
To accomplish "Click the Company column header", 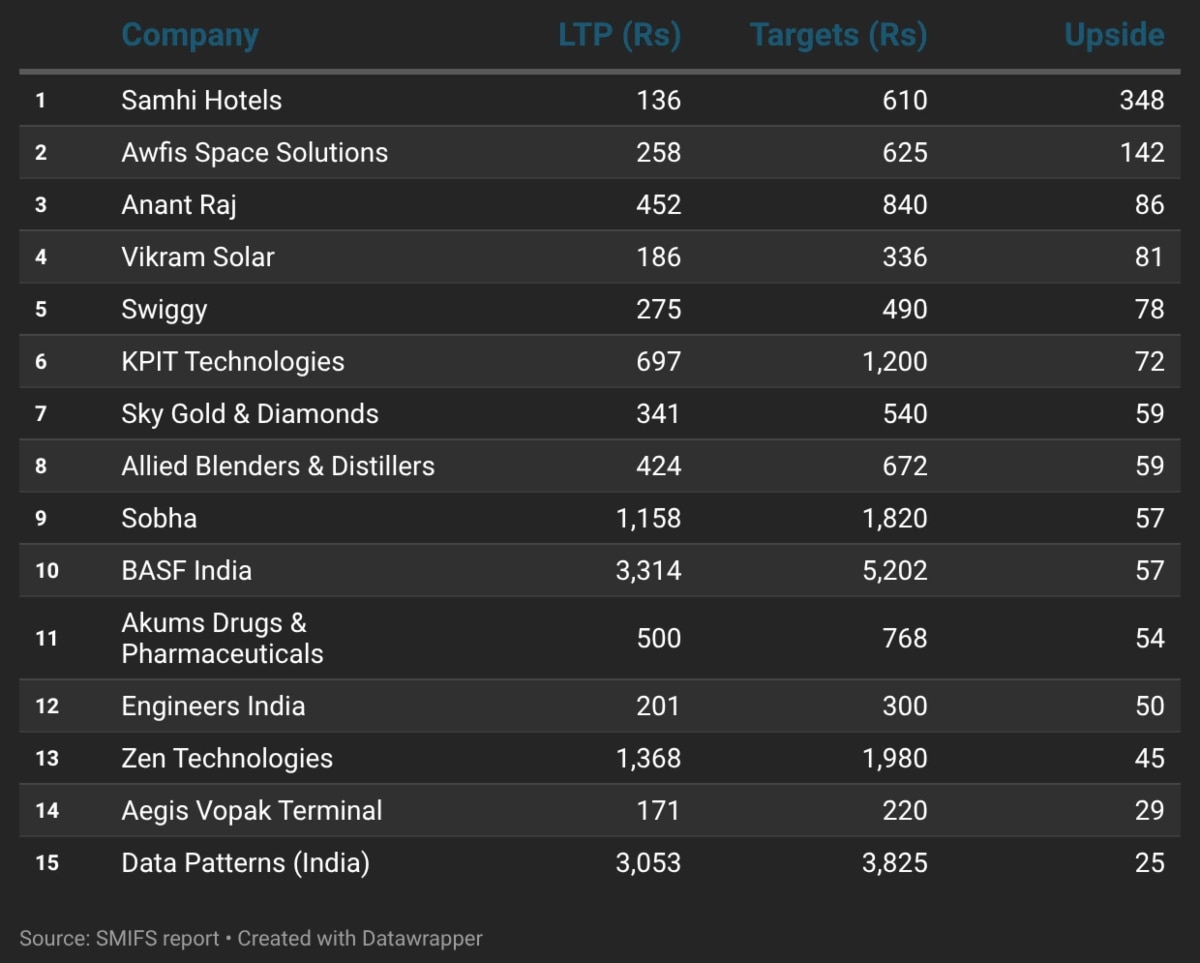I will point(190,36).
